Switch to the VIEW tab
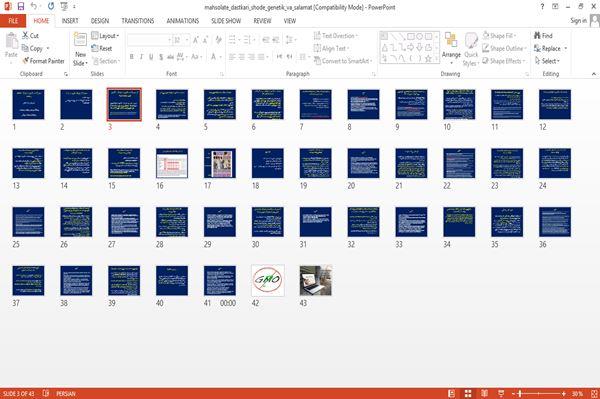The width and height of the screenshot is (600, 399). [x=290, y=21]
